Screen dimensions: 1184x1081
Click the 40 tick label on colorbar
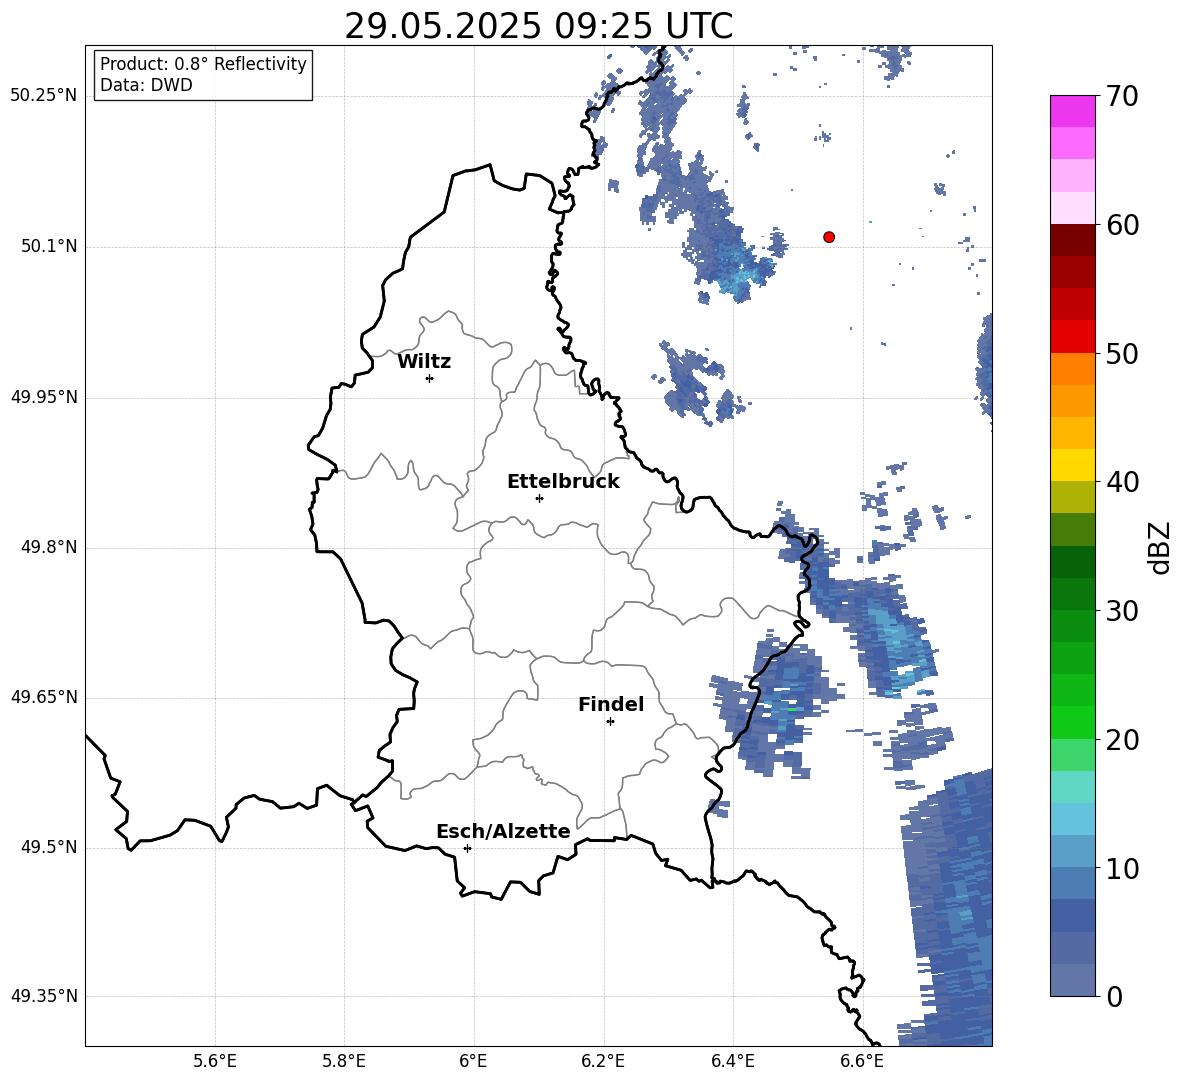1122,482
